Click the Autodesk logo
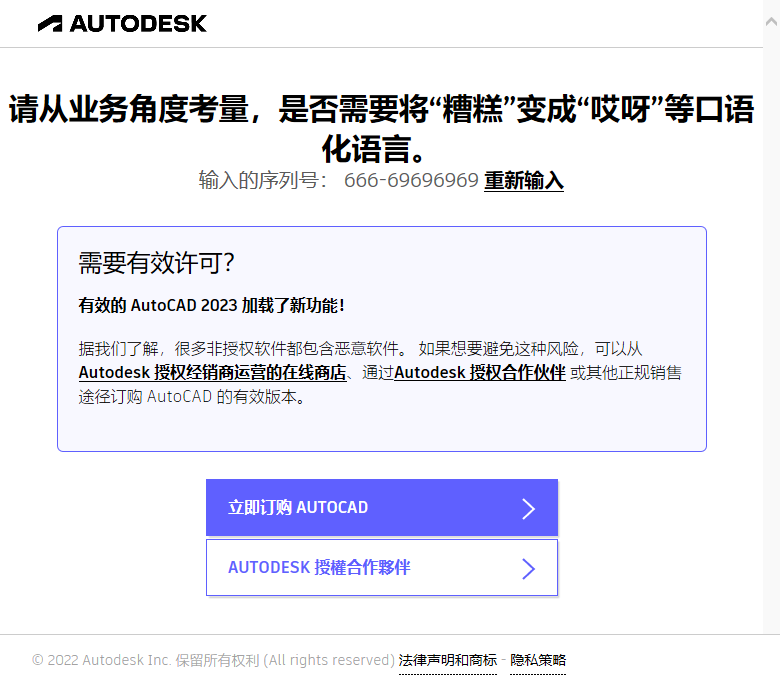Viewport: 780px width, 690px height. [122, 23]
